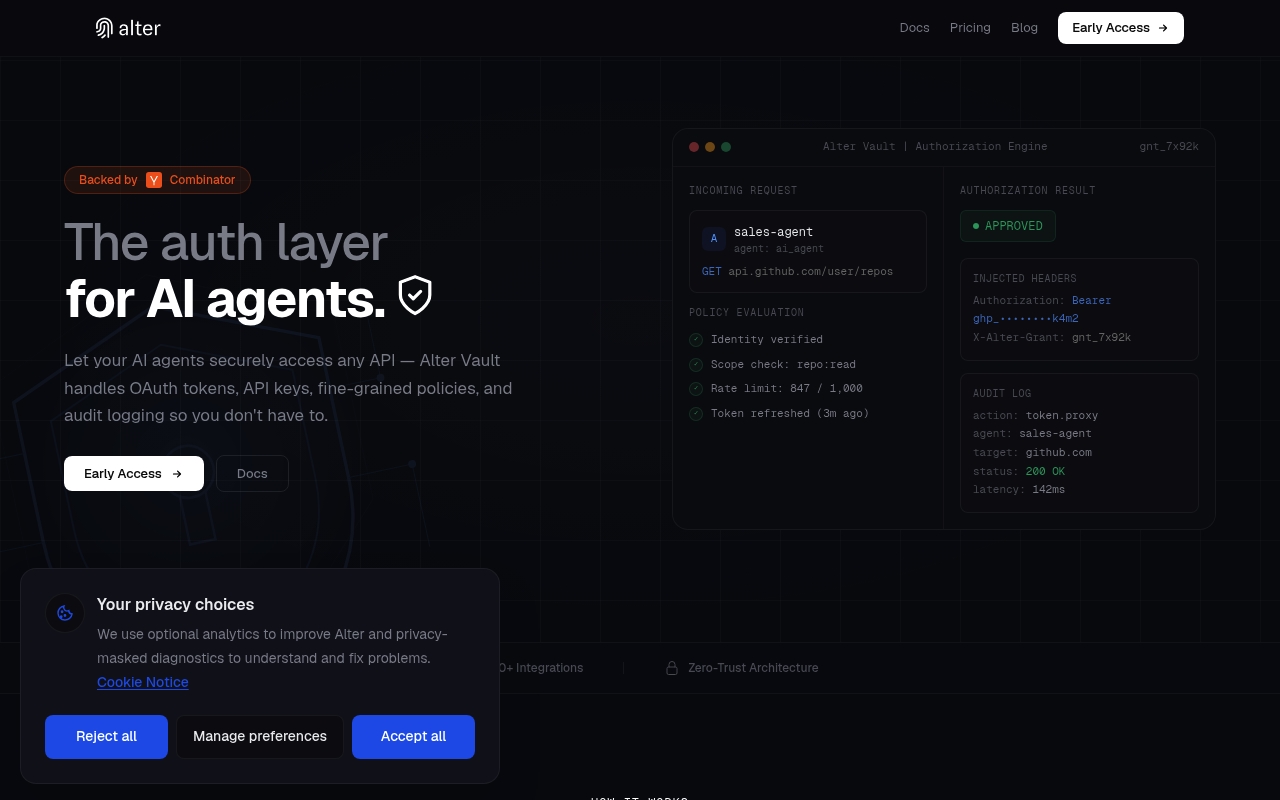The height and width of the screenshot is (800, 1280).
Task: Click the Backed by Y Combinator badge
Action: (x=157, y=180)
